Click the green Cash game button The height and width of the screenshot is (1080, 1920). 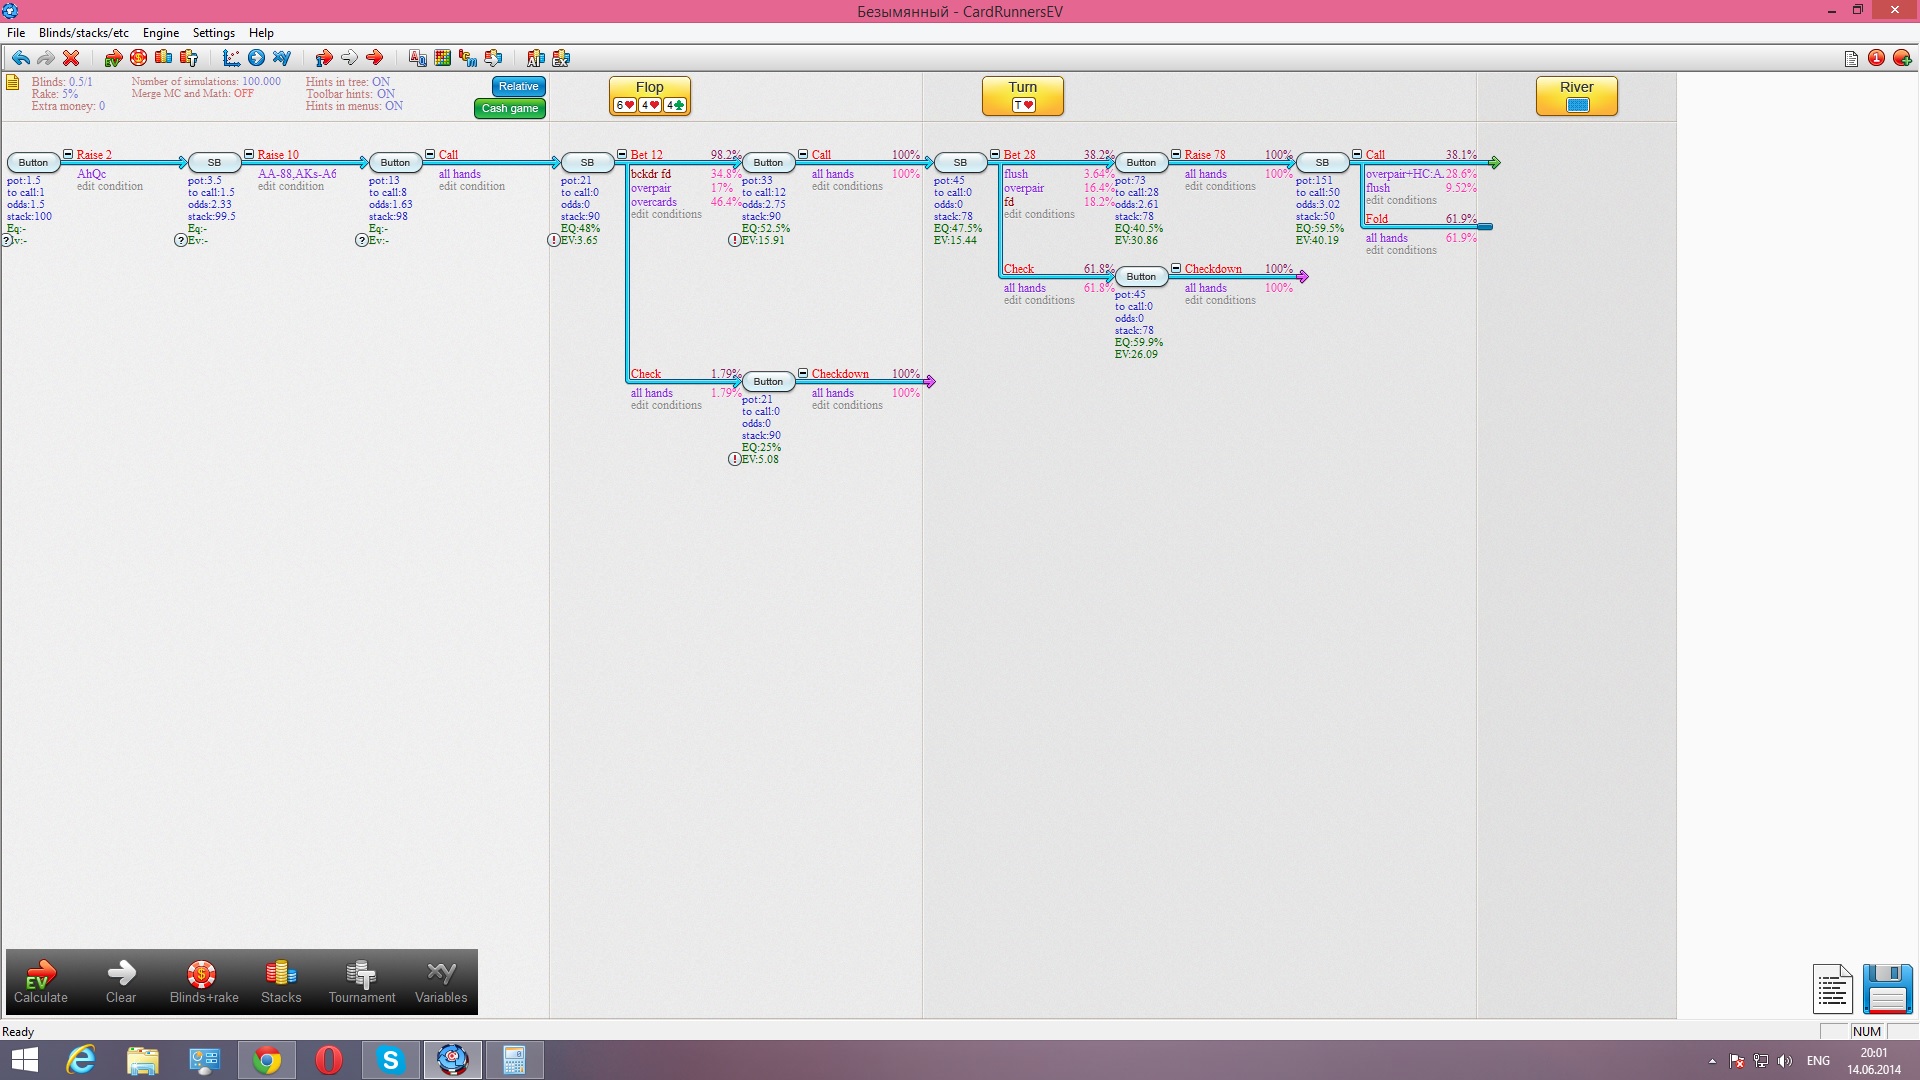pyautogui.click(x=509, y=108)
